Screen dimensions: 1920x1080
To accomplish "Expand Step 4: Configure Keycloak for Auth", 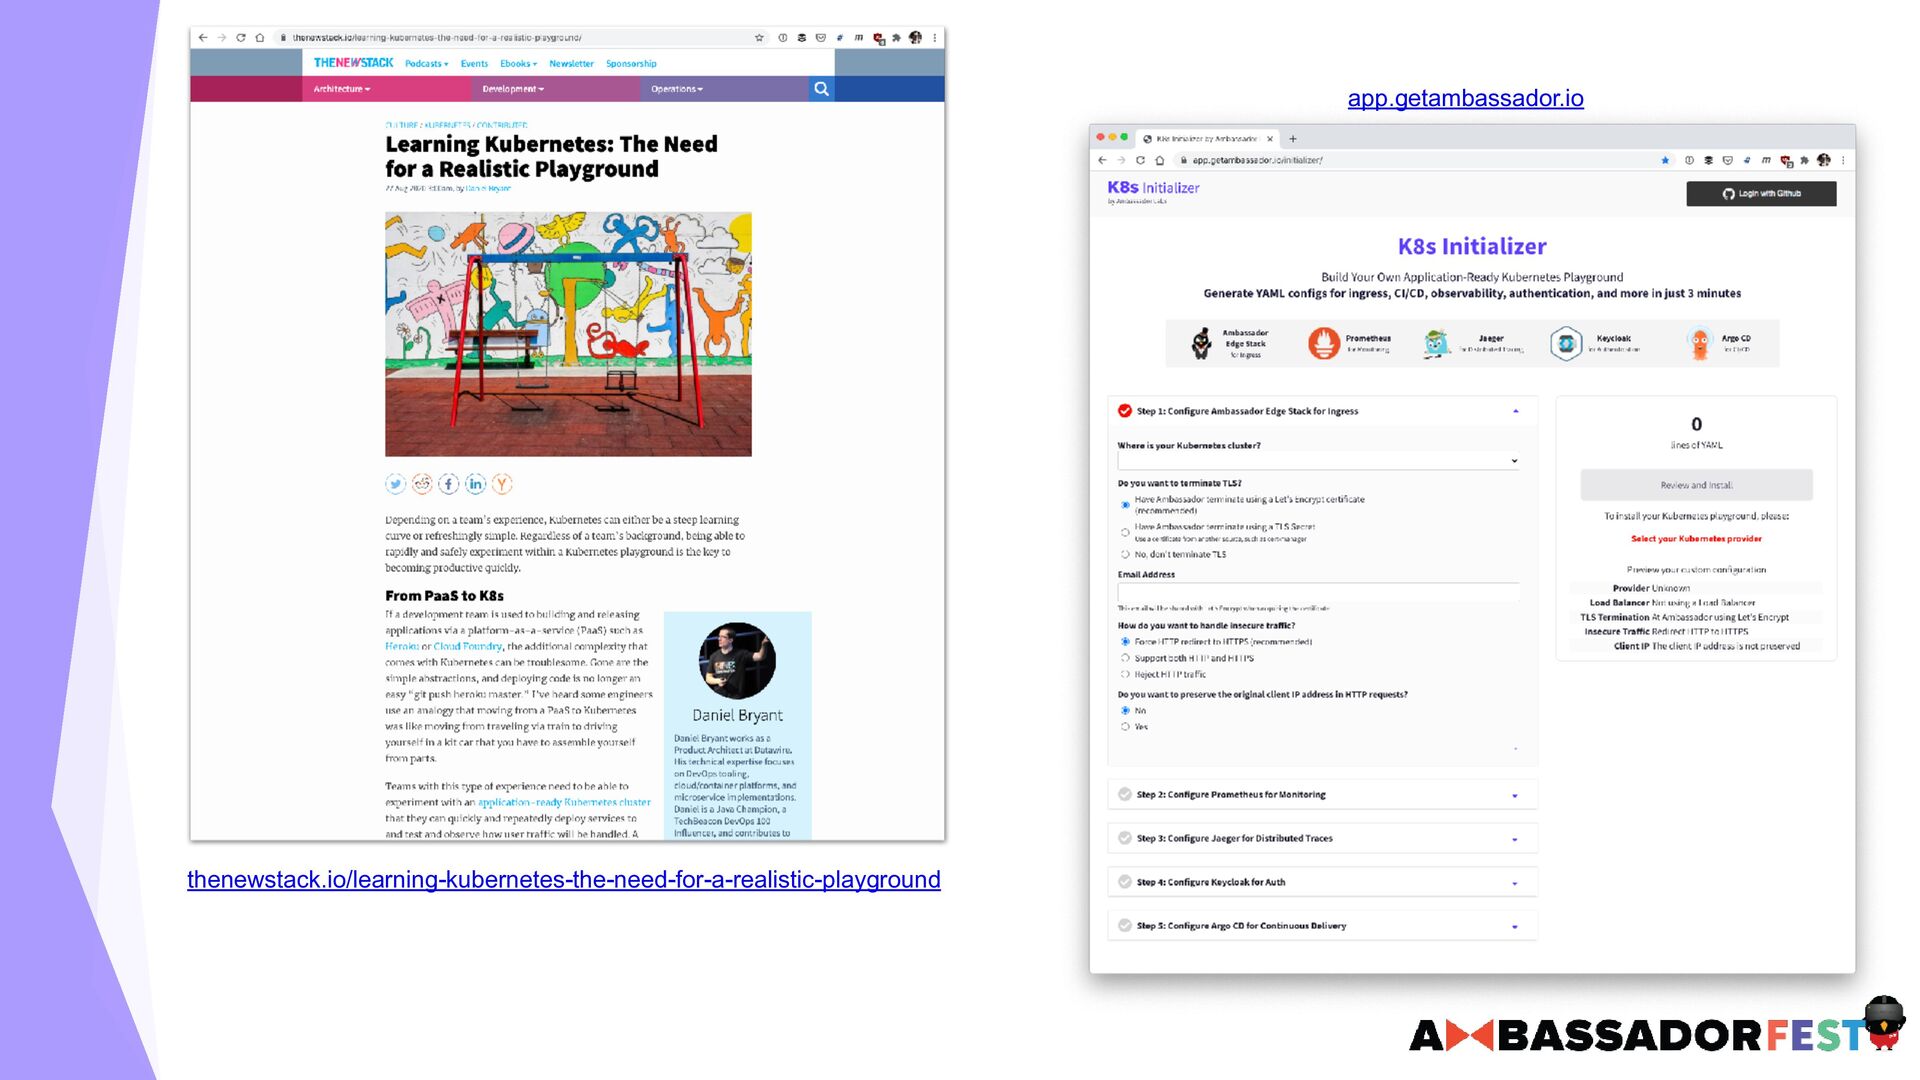I will [1321, 882].
